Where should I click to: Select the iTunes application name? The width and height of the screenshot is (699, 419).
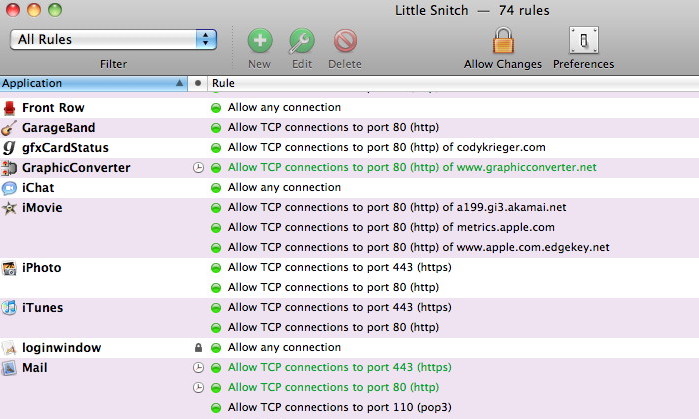point(42,308)
